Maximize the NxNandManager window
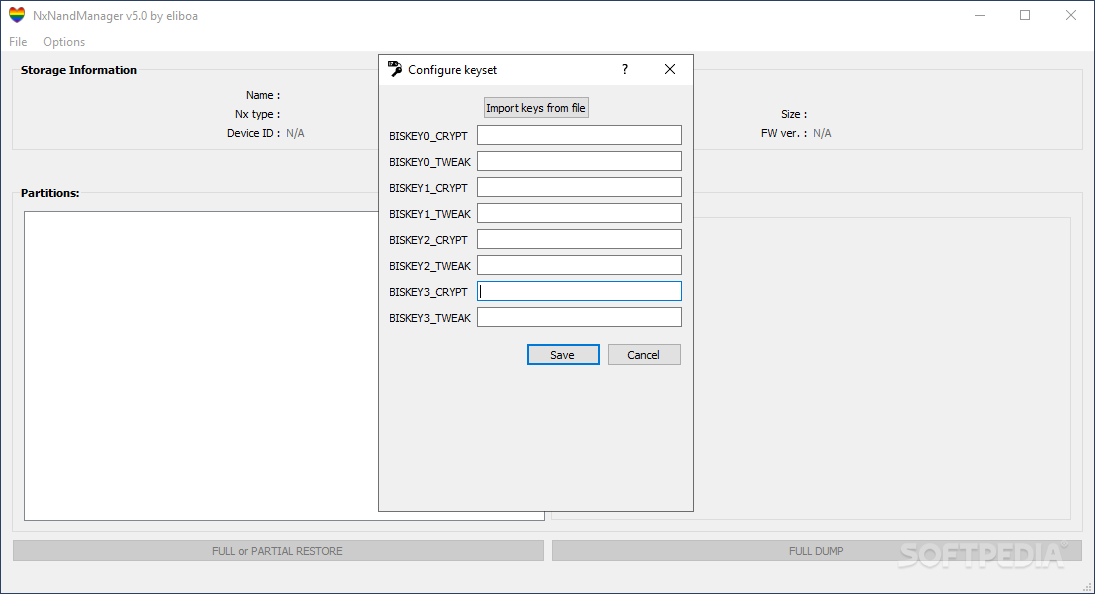The image size is (1095, 594). point(1024,15)
